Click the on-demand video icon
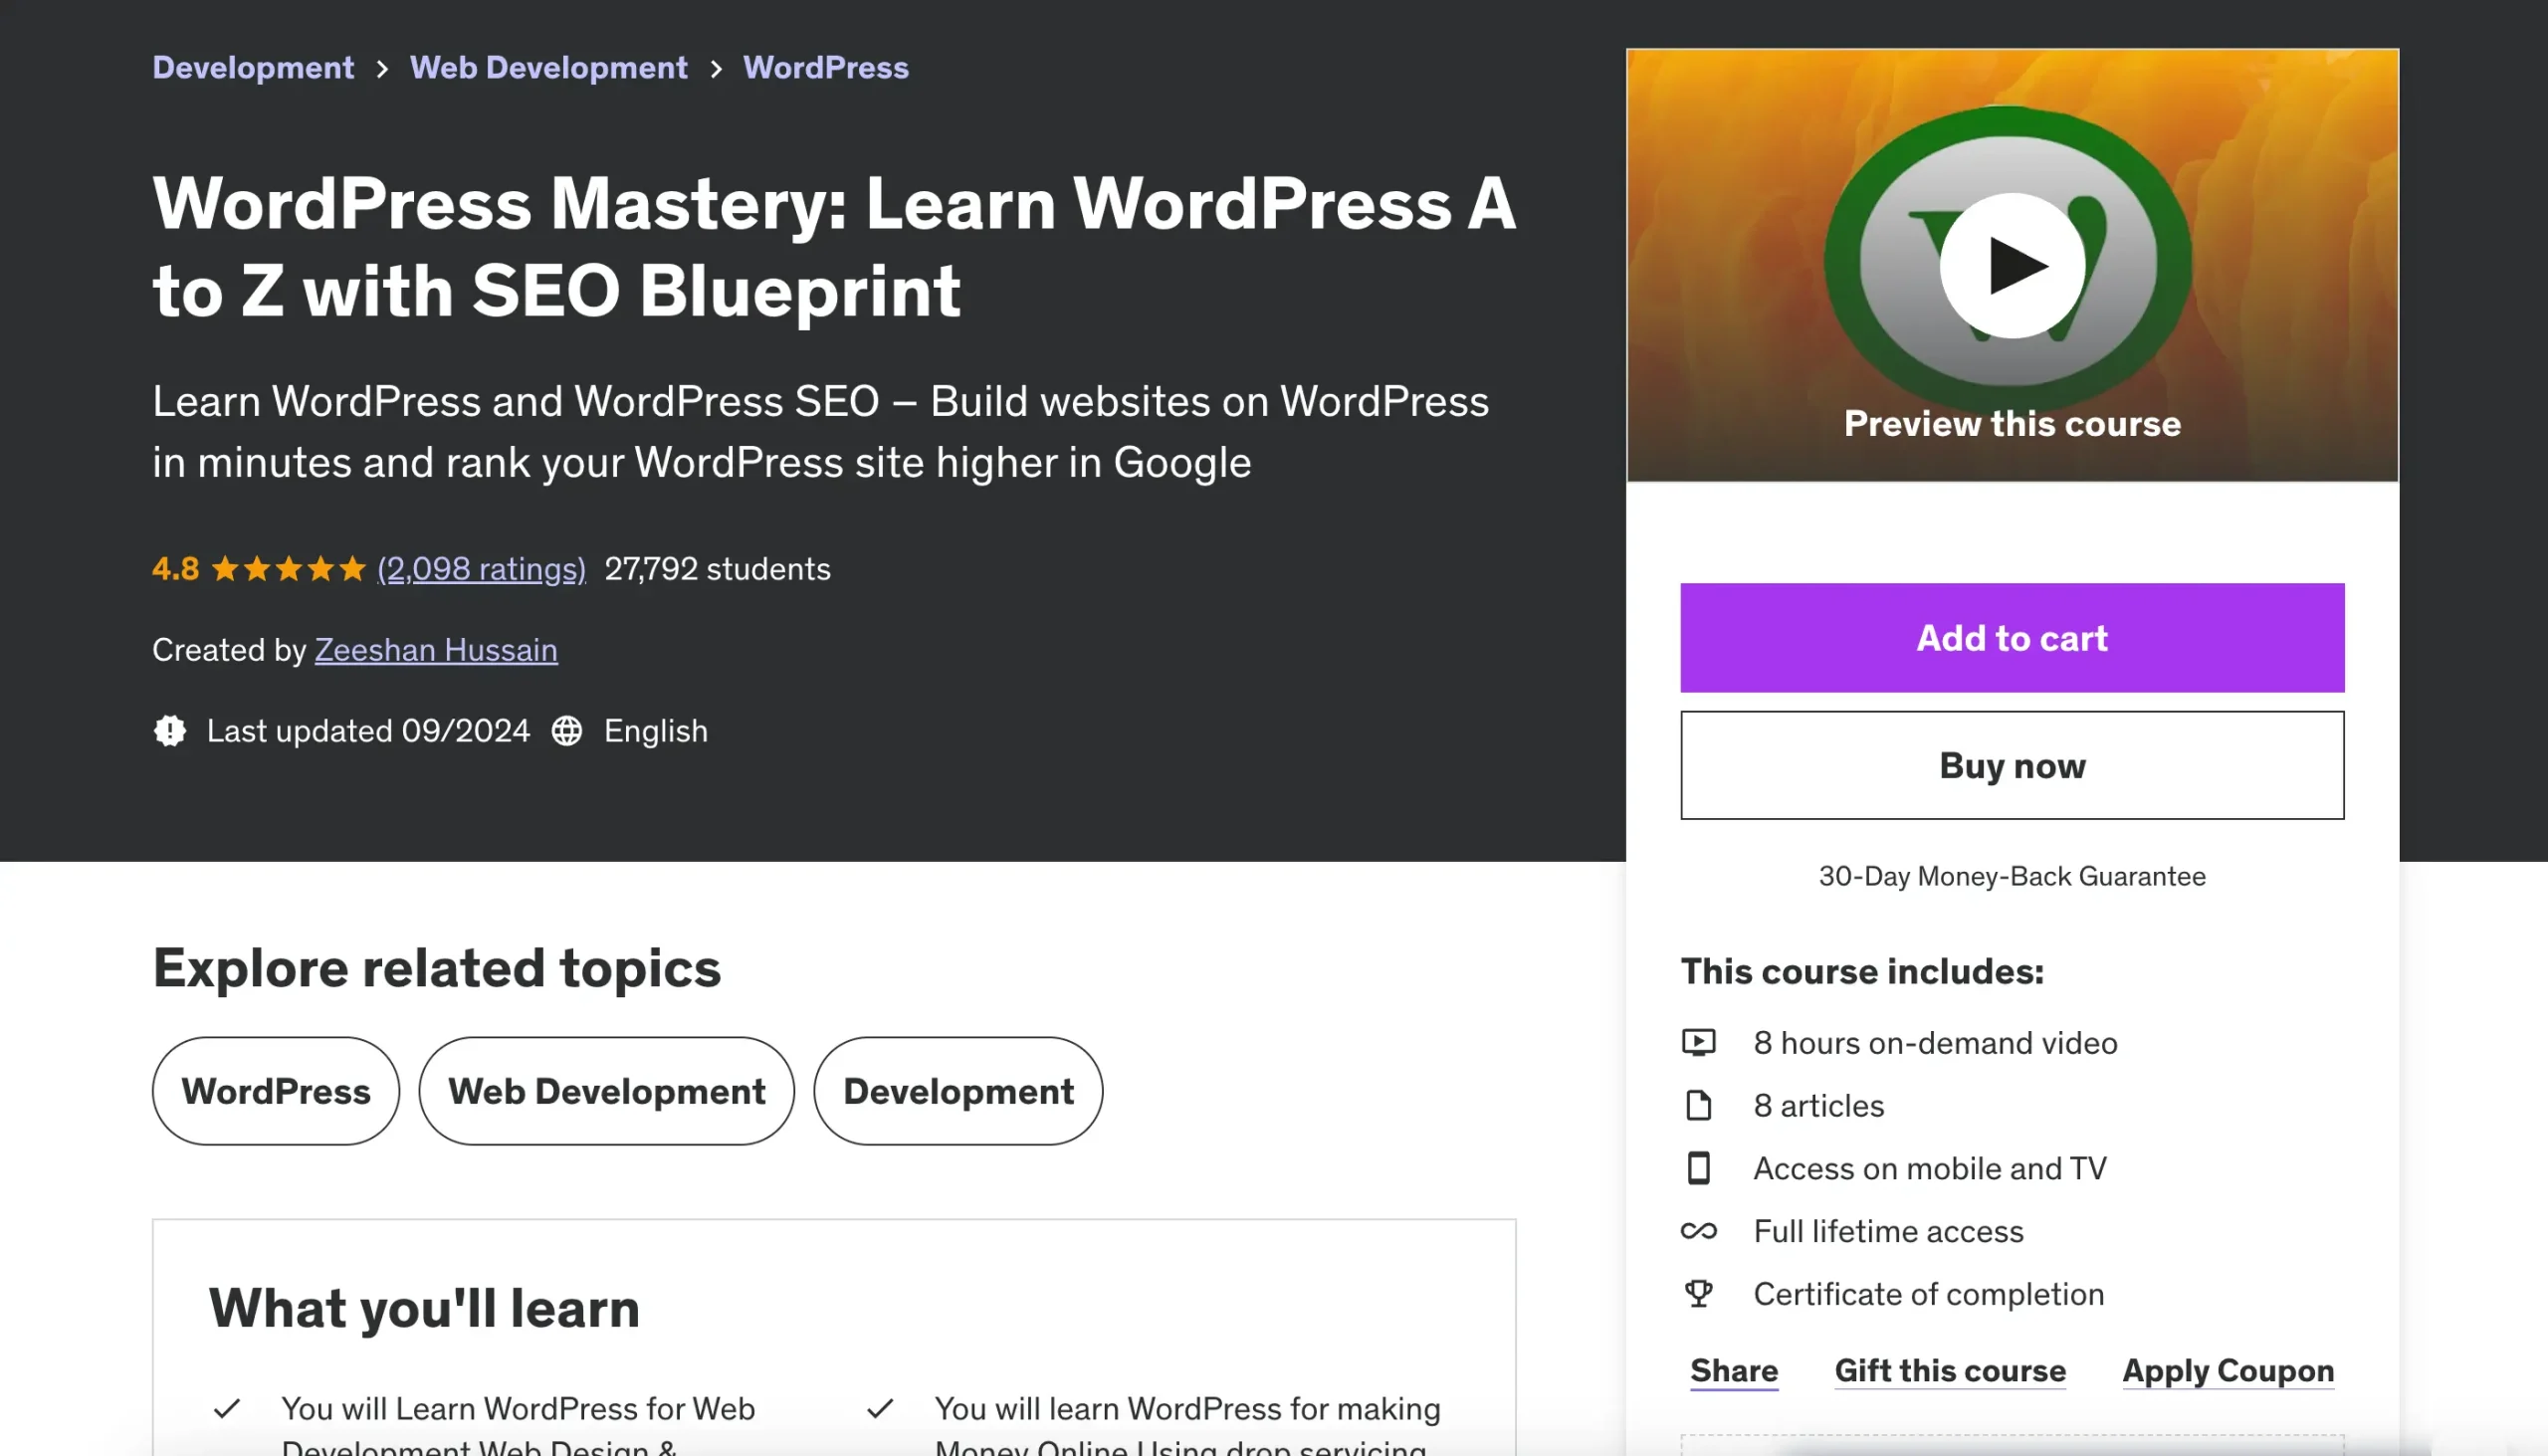Screen dimensions: 2548x1456 pos(1698,1043)
